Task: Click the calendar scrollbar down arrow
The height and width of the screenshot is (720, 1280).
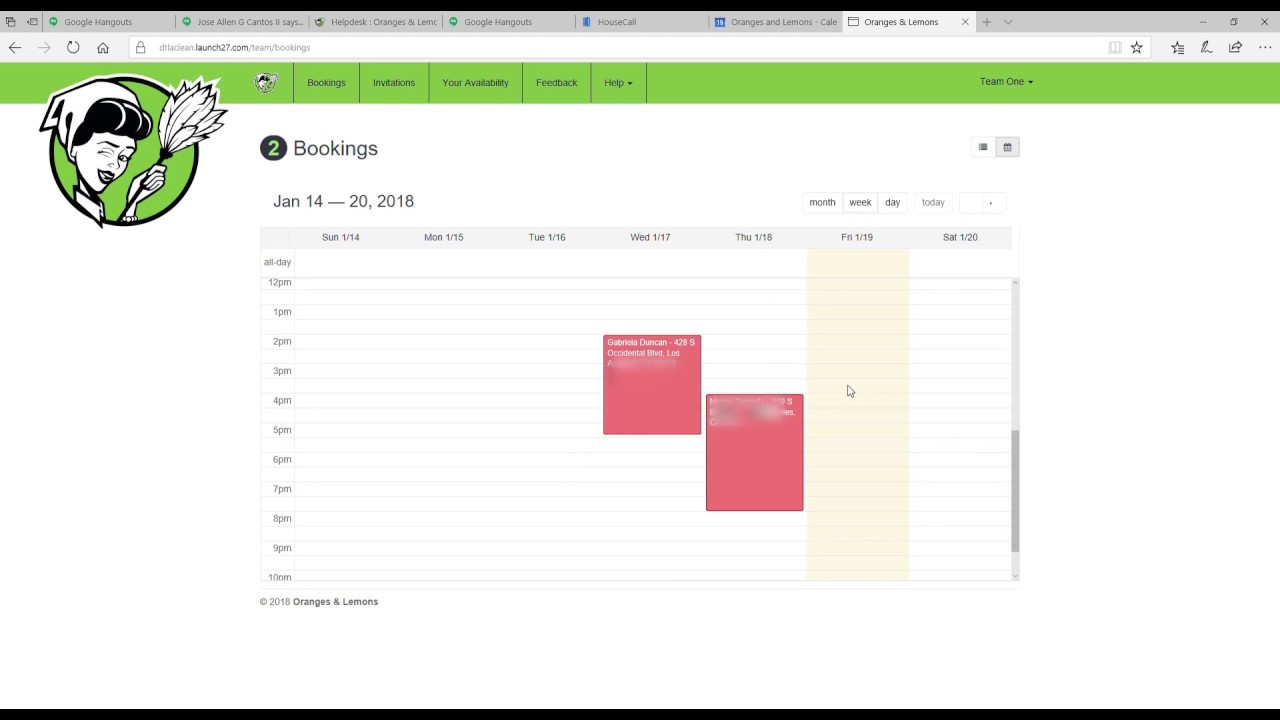Action: 1015,576
